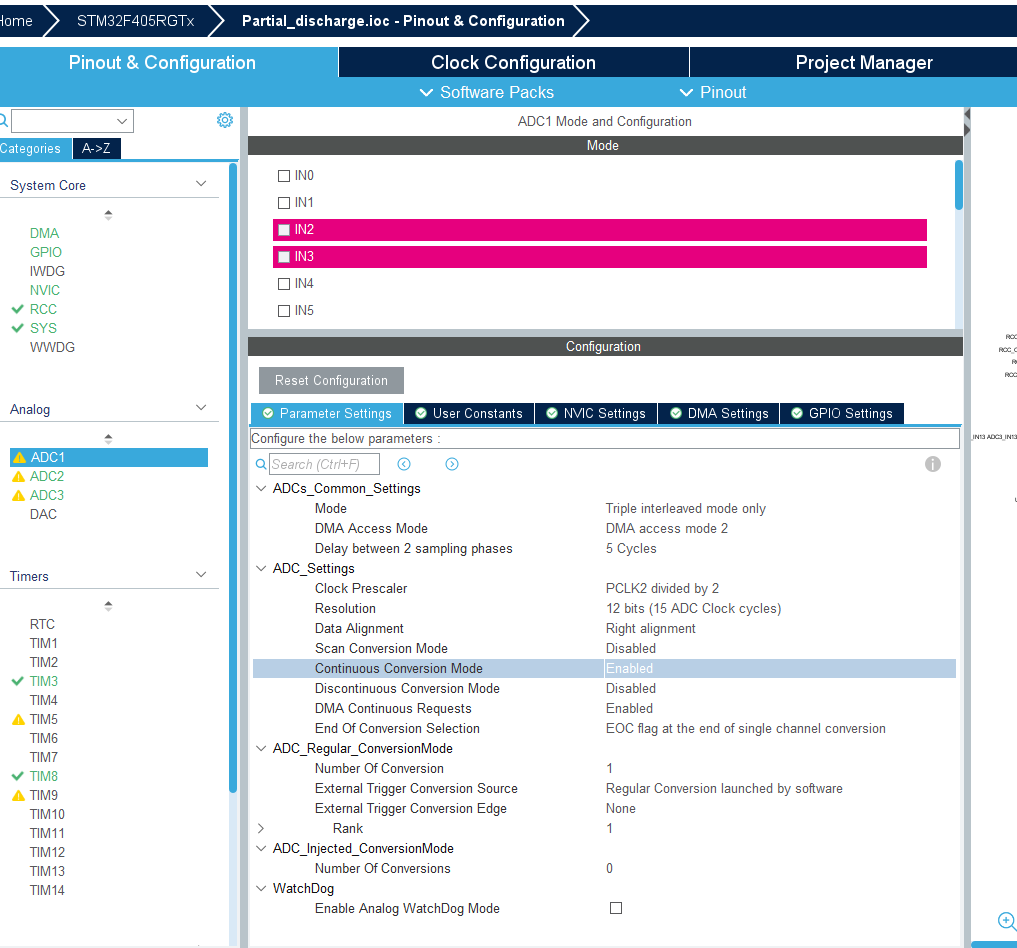Image resolution: width=1017 pixels, height=948 pixels.
Task: Select TIM1 in Timers list
Action: coord(43,643)
